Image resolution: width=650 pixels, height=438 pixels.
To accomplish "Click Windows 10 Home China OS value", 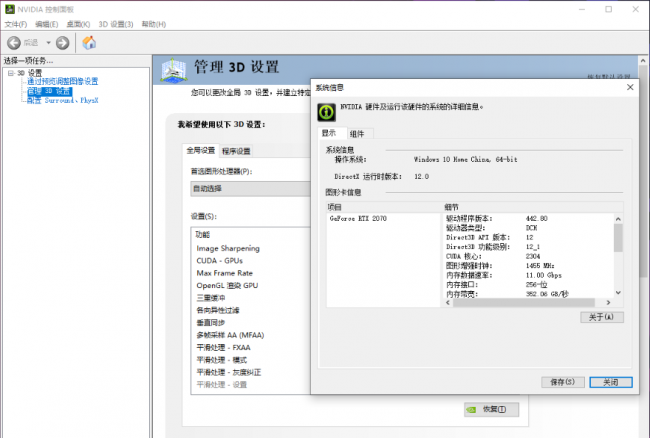I will point(466,160).
